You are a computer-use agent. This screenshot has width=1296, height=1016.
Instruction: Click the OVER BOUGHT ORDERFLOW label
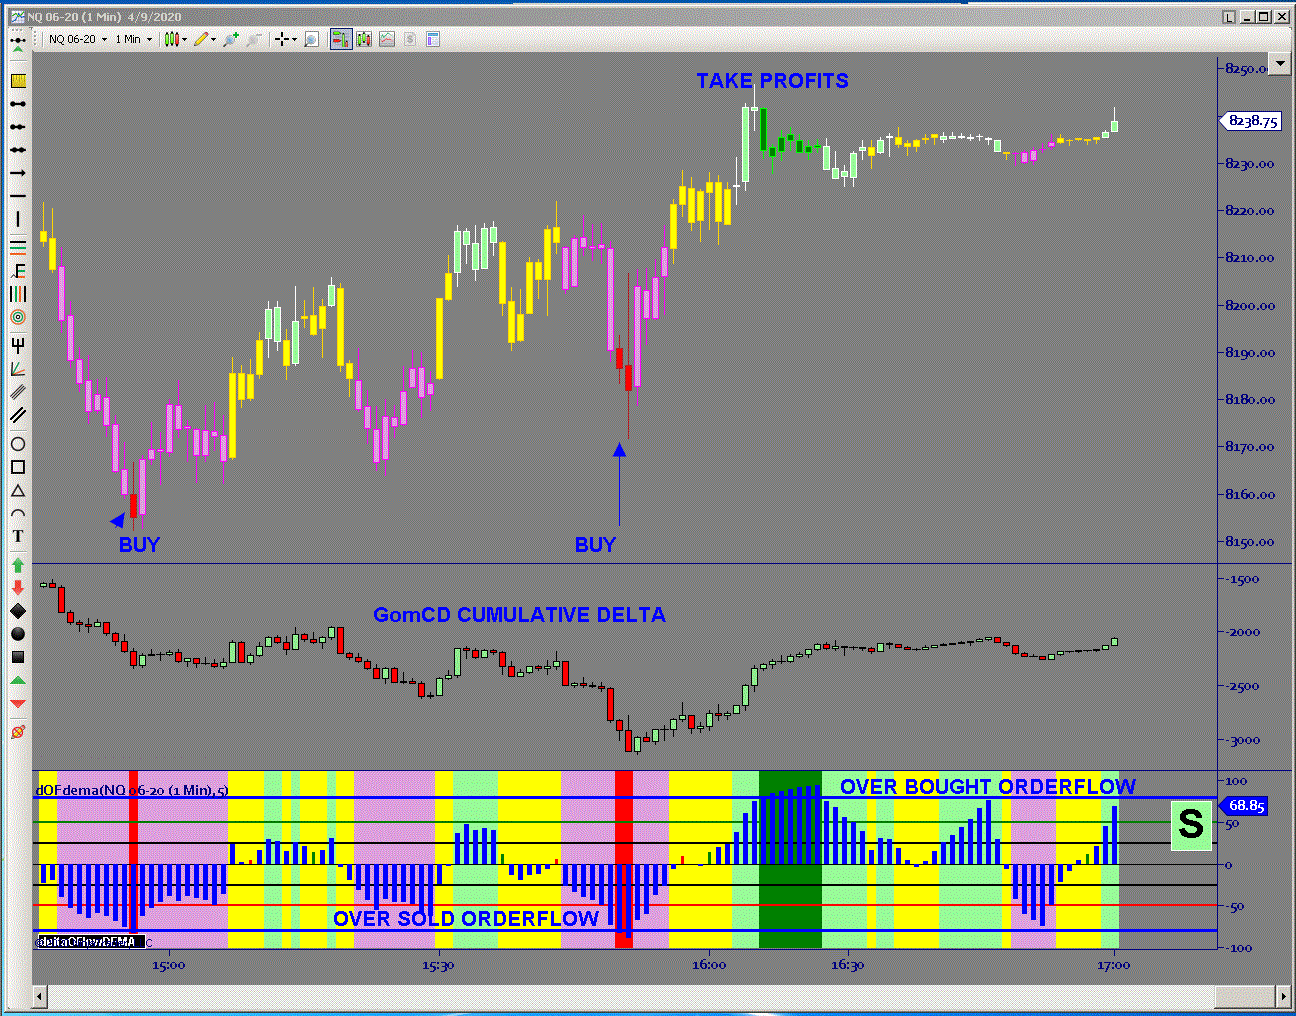[988, 787]
